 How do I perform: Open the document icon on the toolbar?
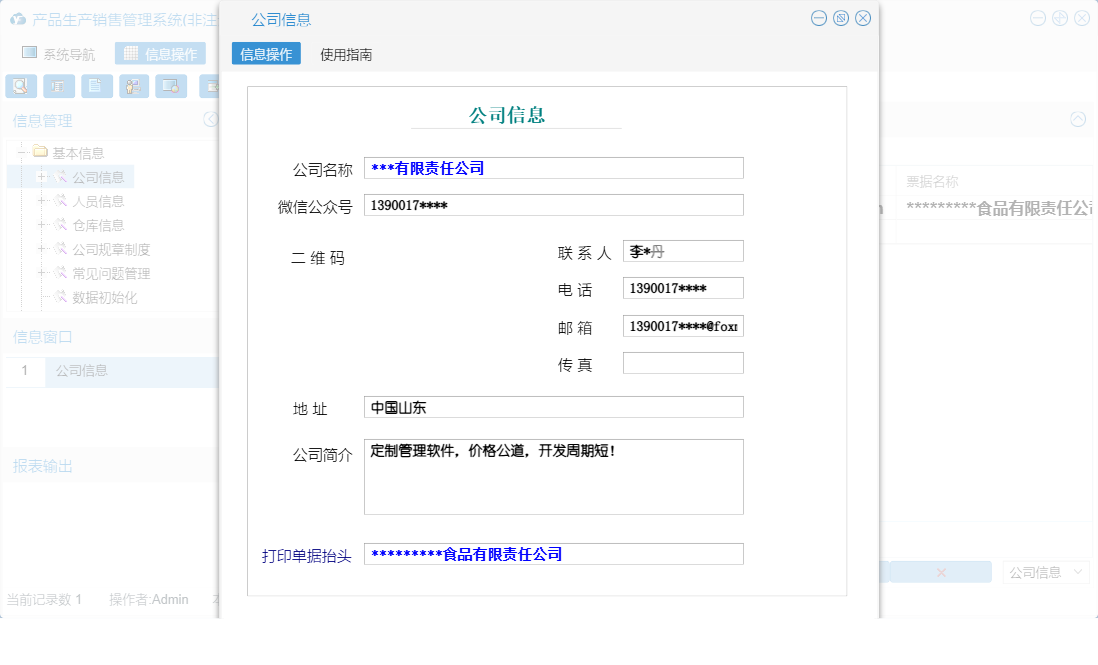pos(96,86)
